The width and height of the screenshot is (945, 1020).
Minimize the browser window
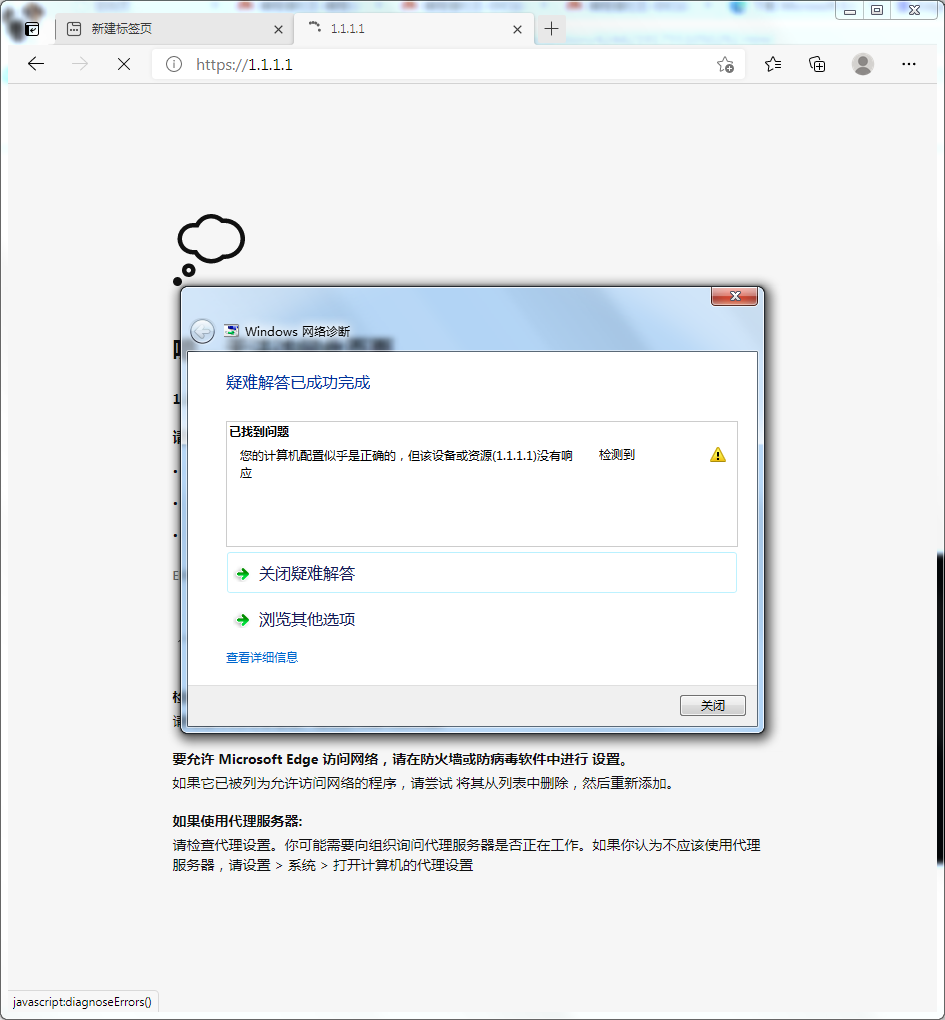click(849, 10)
